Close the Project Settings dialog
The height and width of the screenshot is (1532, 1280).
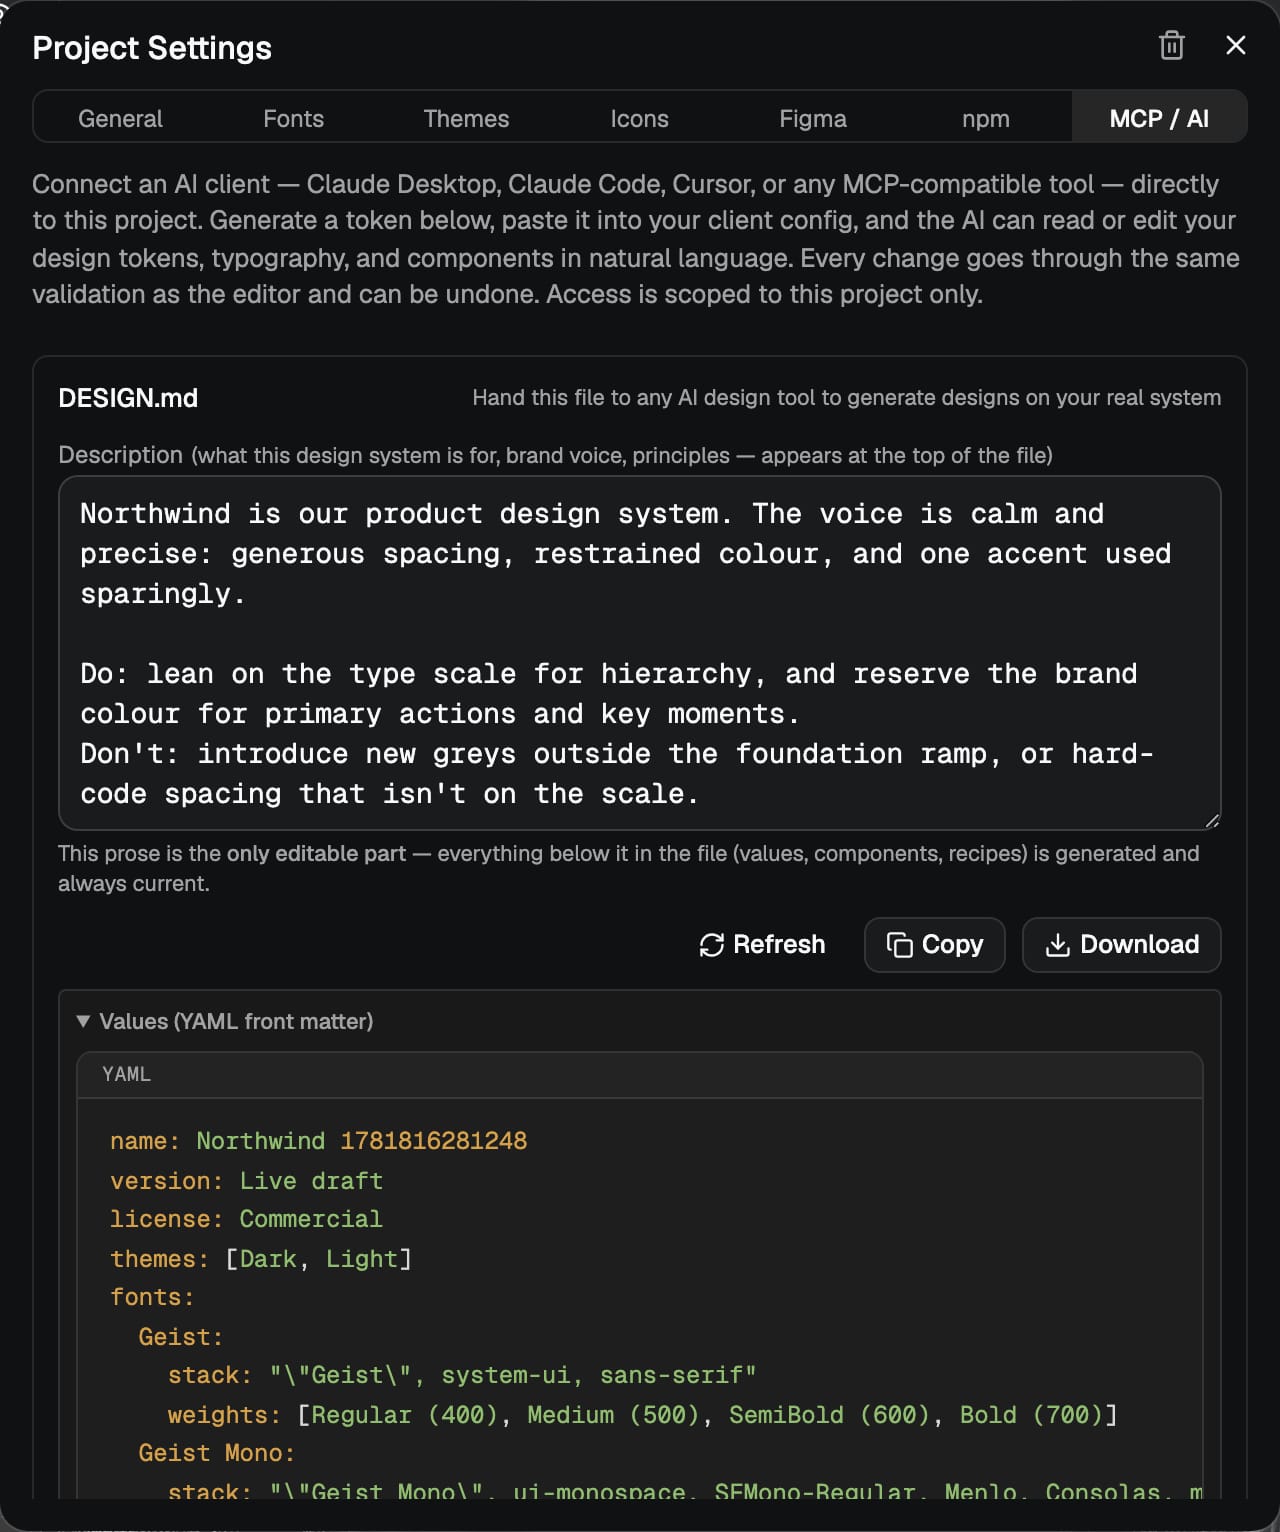coord(1236,45)
